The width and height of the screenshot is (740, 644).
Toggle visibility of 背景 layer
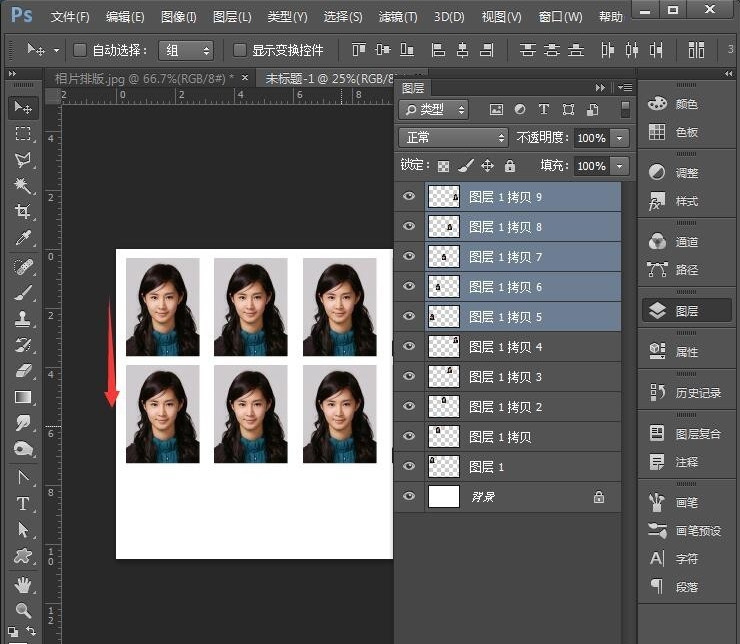pos(408,496)
